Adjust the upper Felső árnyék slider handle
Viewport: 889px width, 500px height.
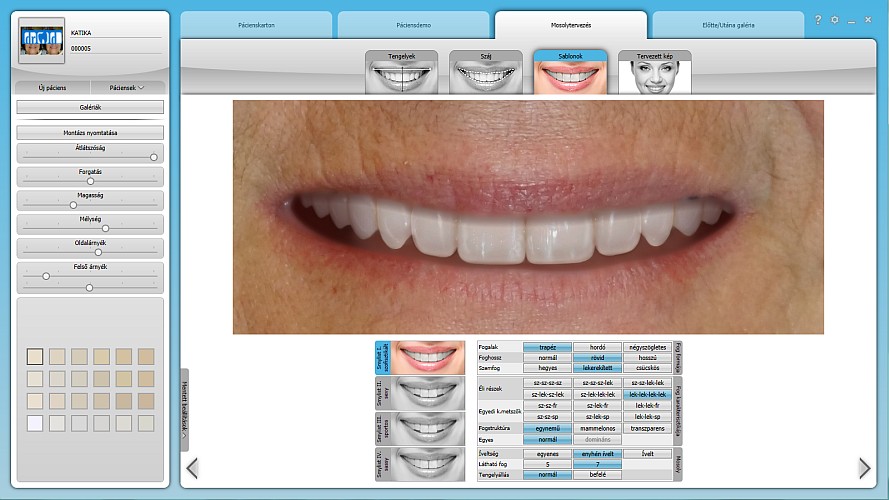click(46, 276)
